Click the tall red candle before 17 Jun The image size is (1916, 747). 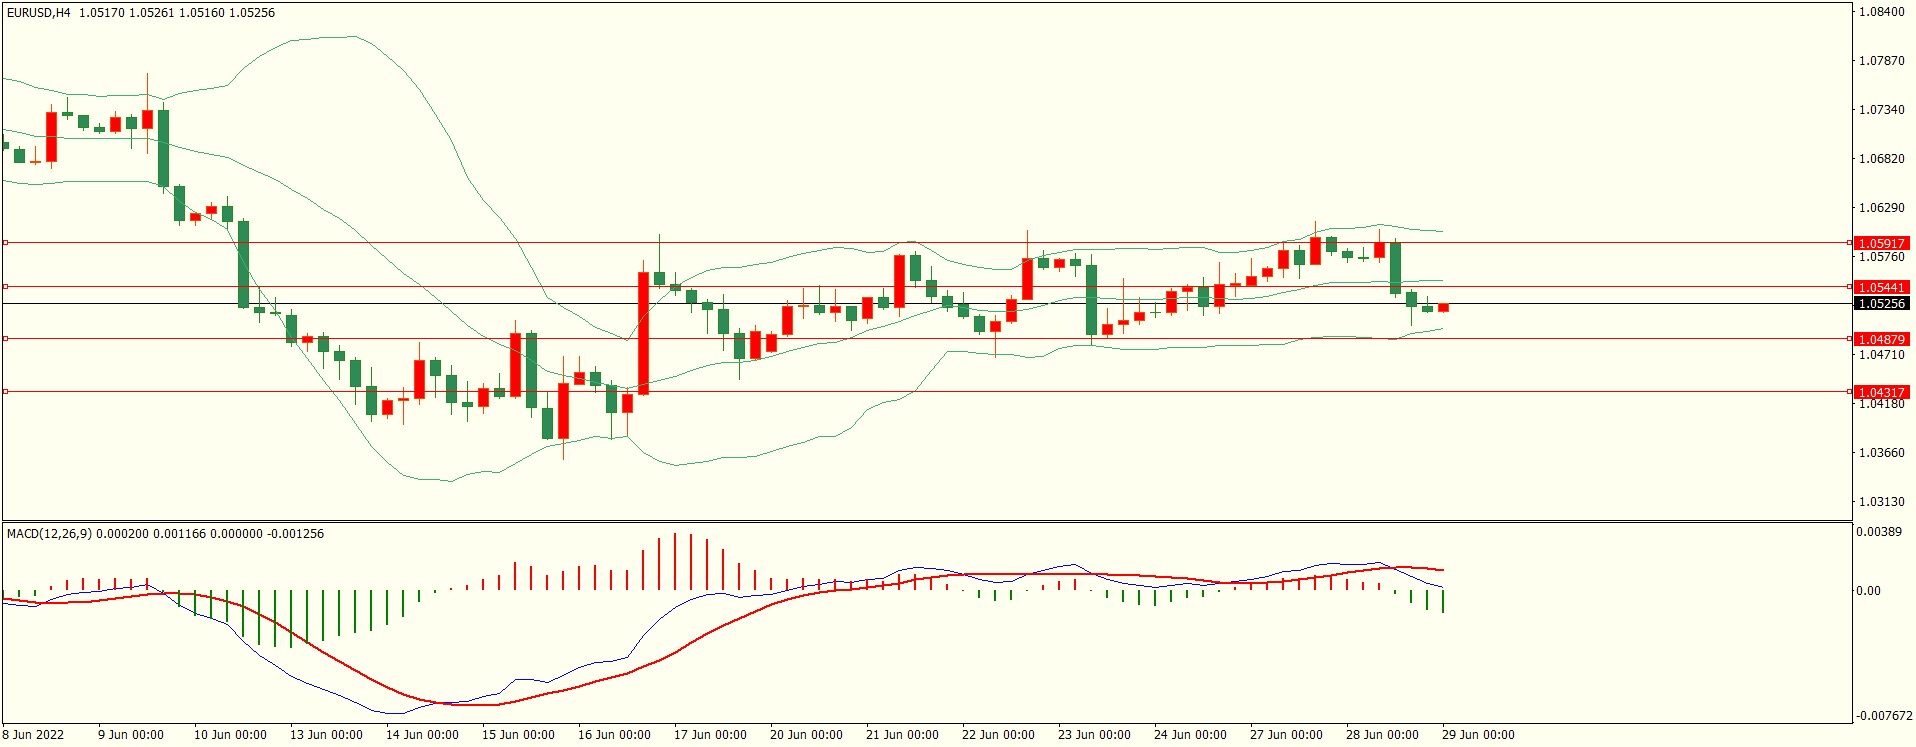[x=643, y=333]
